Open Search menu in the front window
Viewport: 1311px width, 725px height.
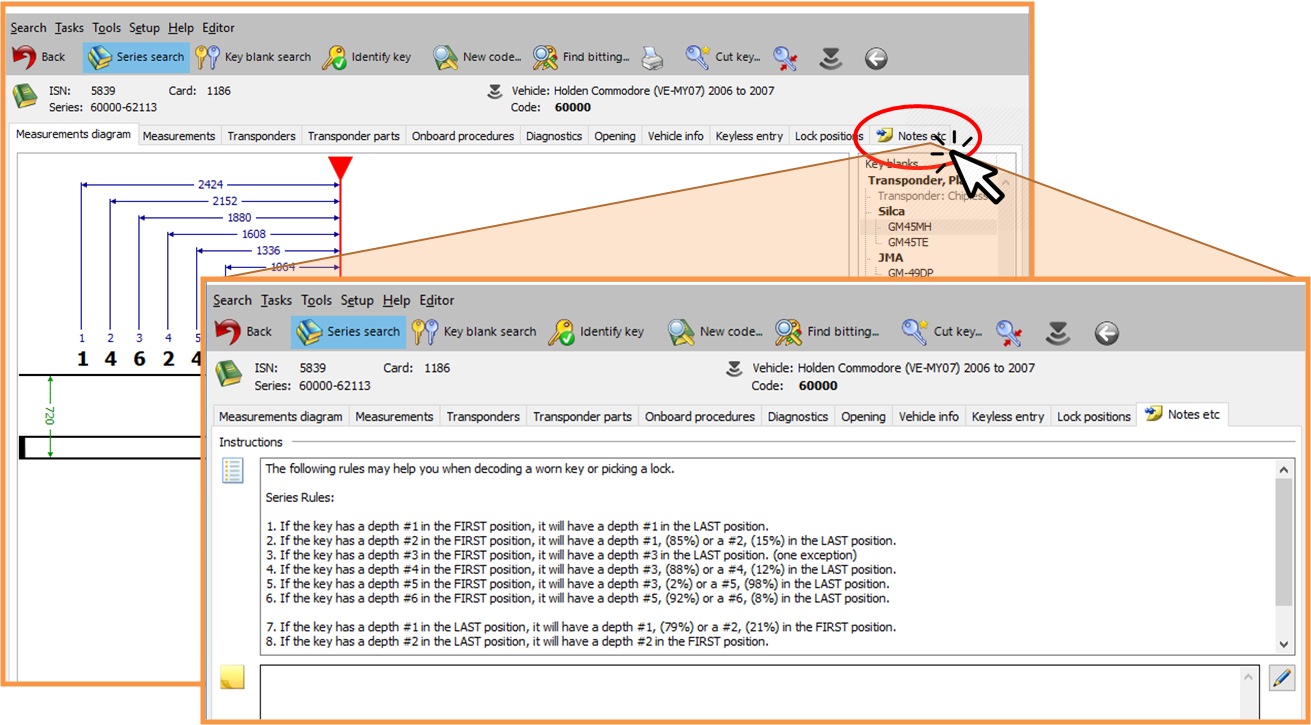(232, 300)
